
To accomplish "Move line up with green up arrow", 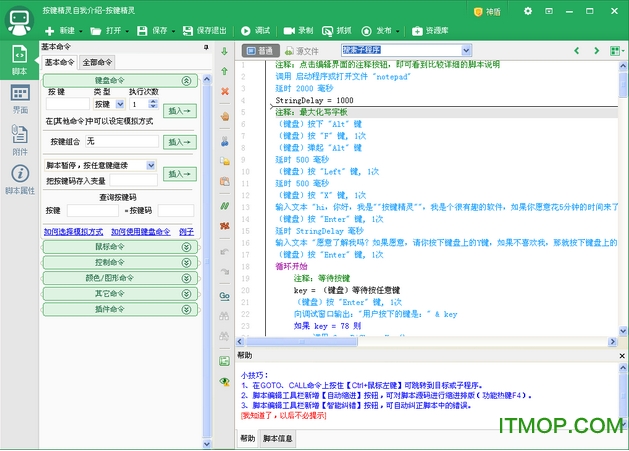I will point(225,71).
